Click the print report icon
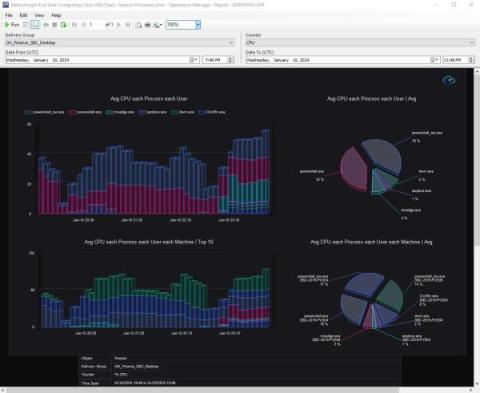 (147, 25)
